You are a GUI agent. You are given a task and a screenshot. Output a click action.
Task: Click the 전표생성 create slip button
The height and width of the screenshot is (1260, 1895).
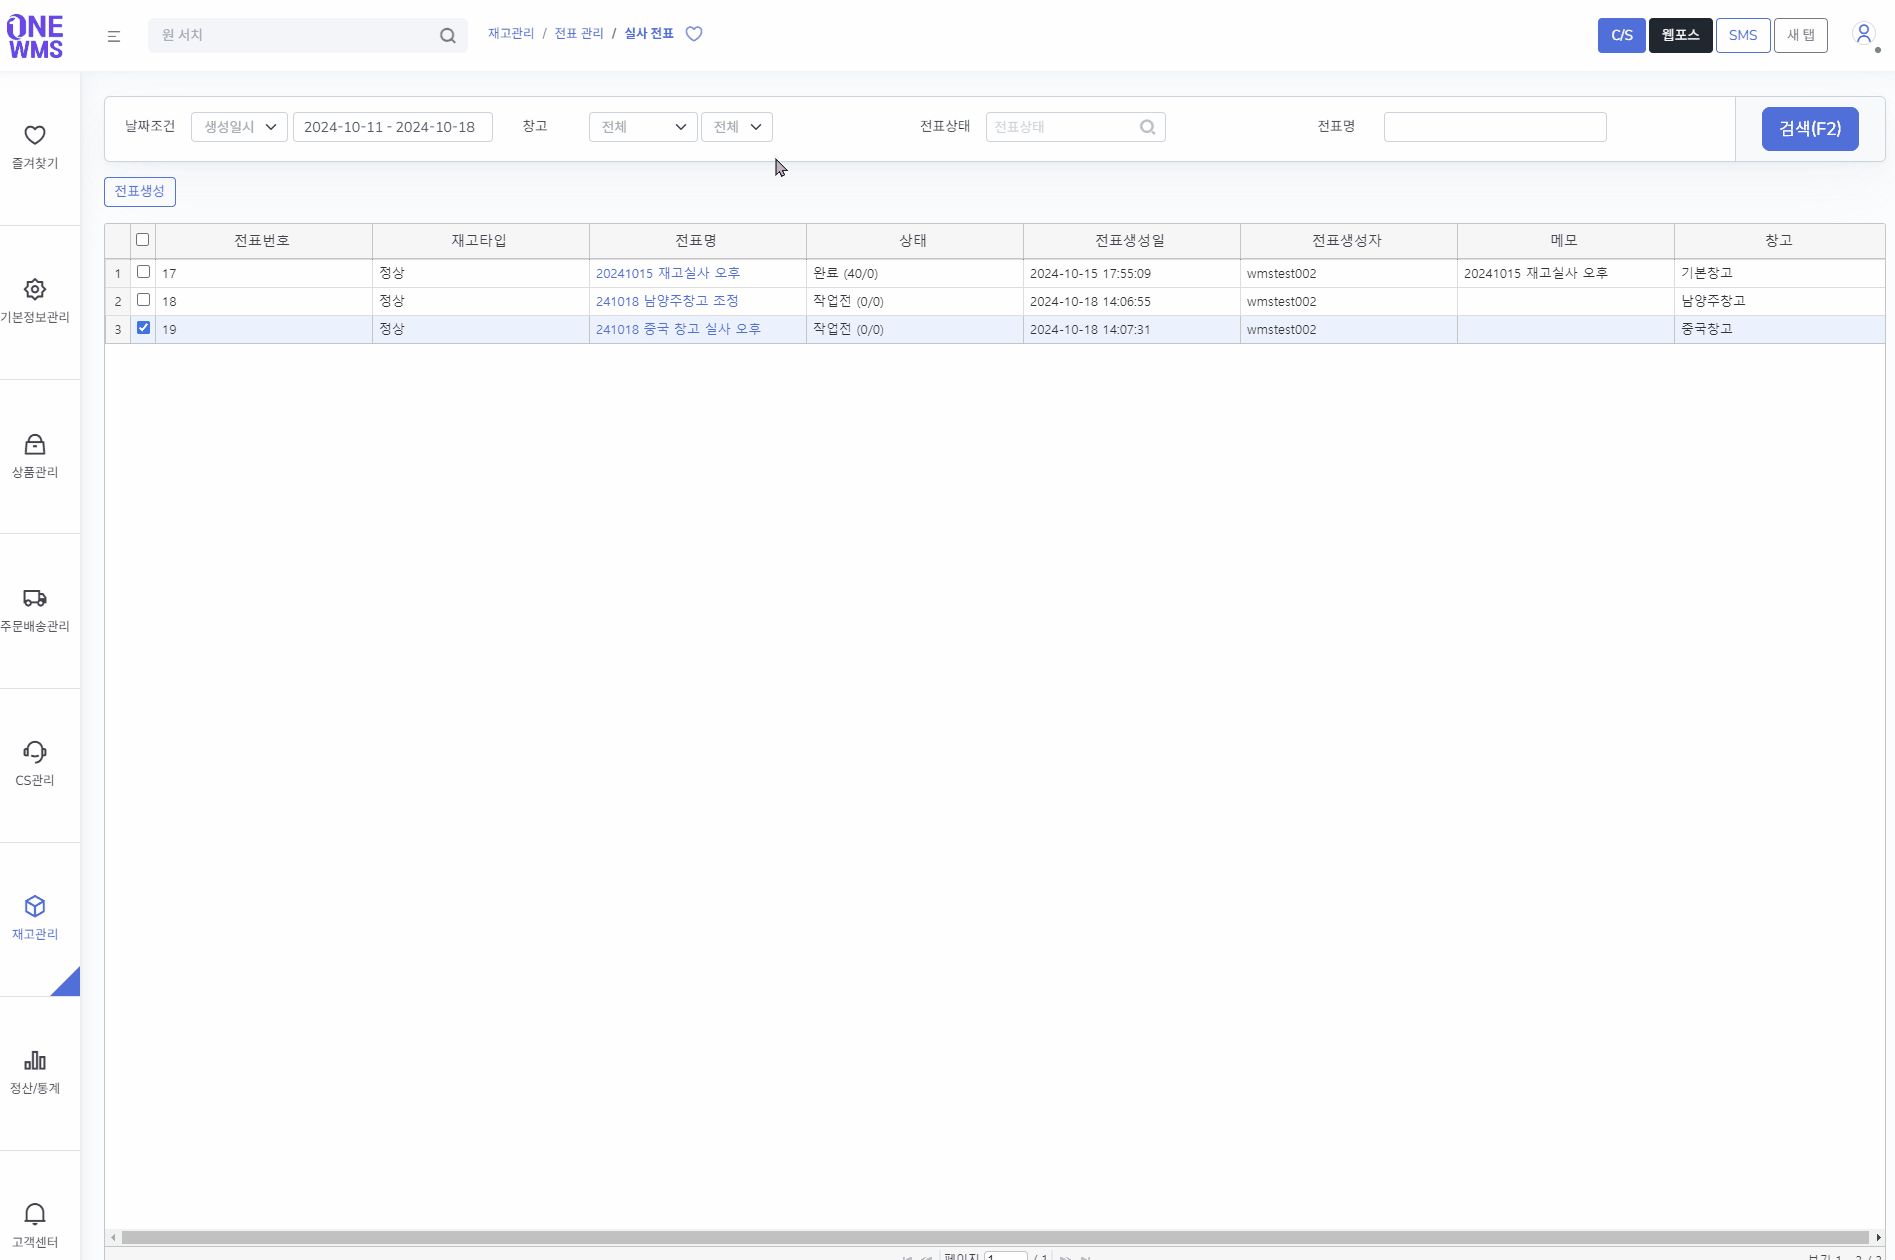[x=140, y=192]
